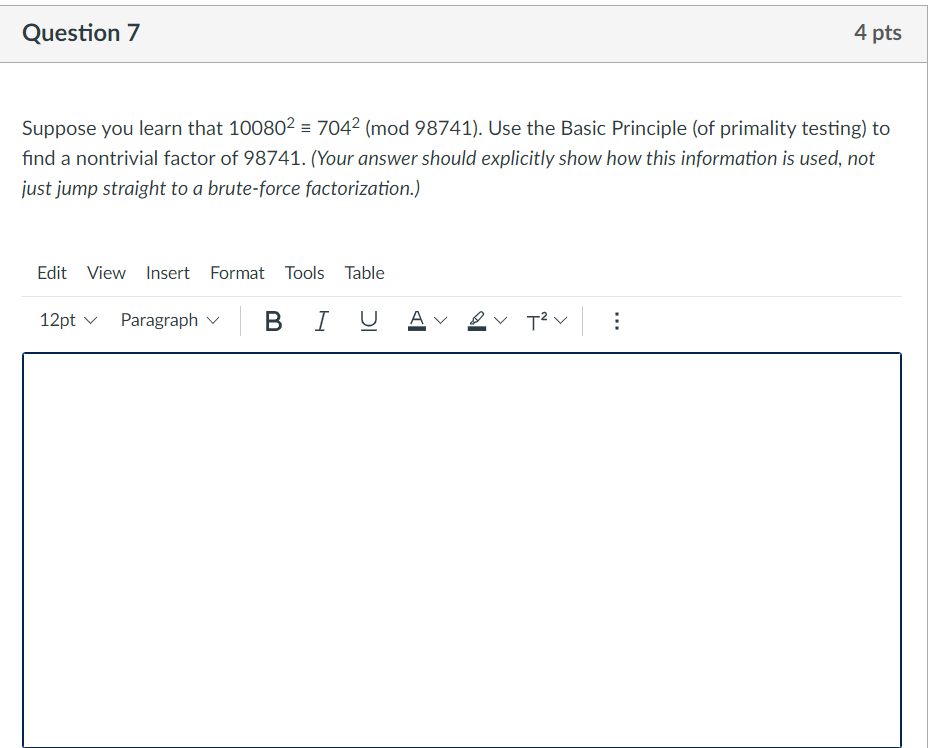Image resolution: width=932 pixels, height=748 pixels.
Task: Expand superscript/subscript options chevron
Action: 561,321
